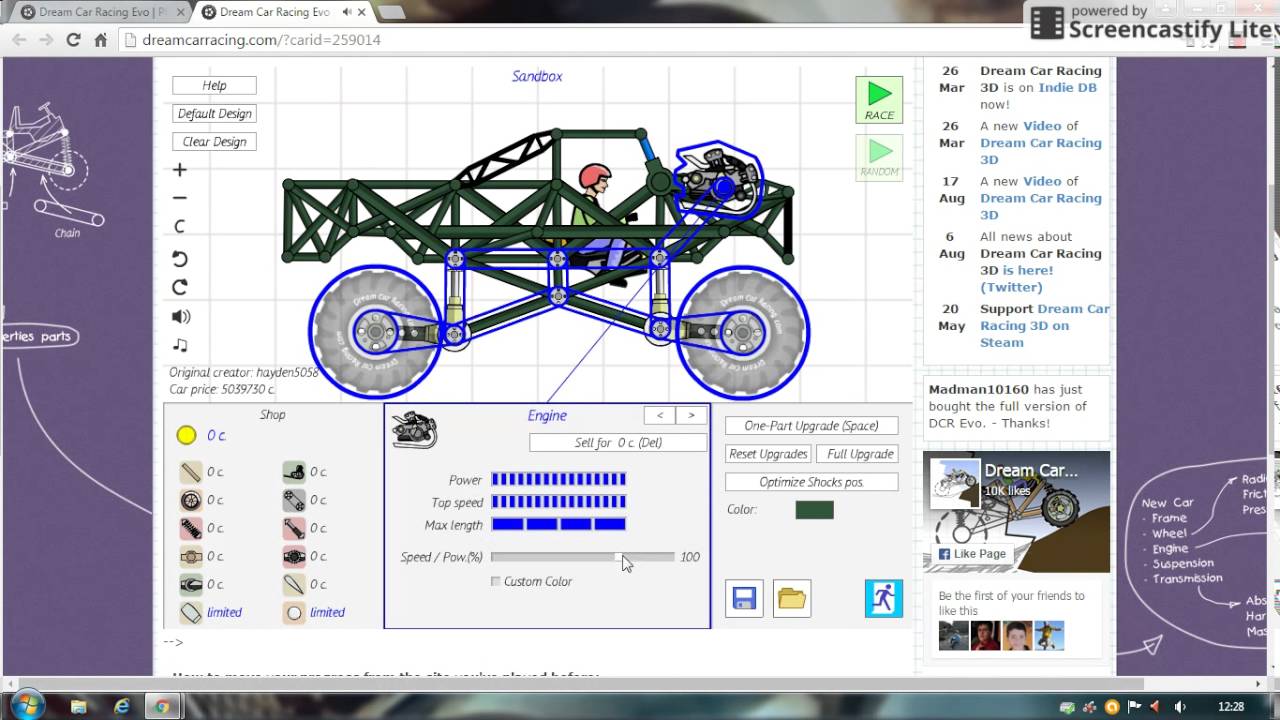
Task: Select the rear left wheel on car
Action: pyautogui.click(x=375, y=331)
